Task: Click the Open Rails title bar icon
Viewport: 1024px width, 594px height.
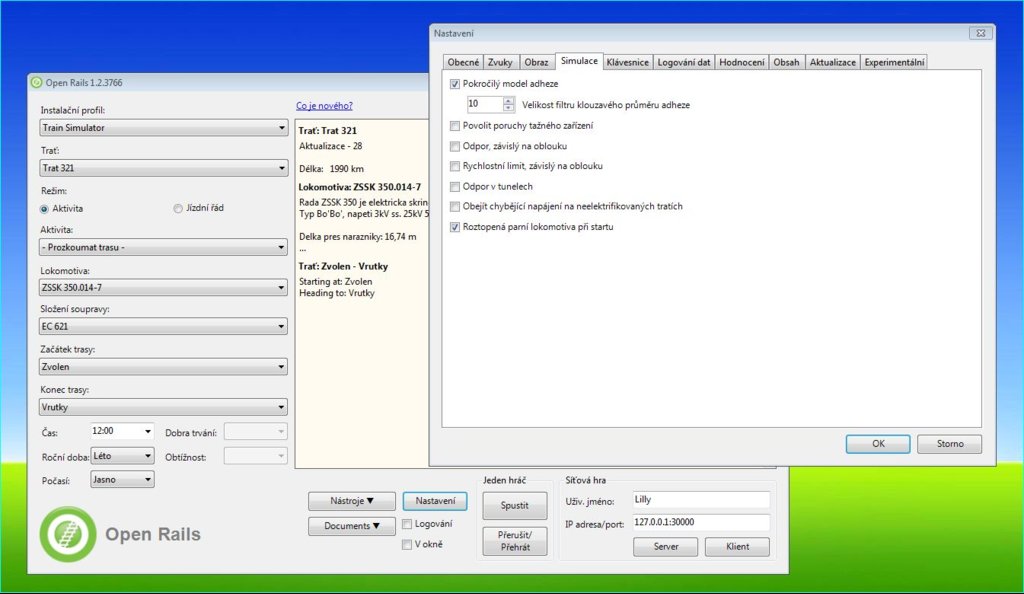Action: (37, 82)
